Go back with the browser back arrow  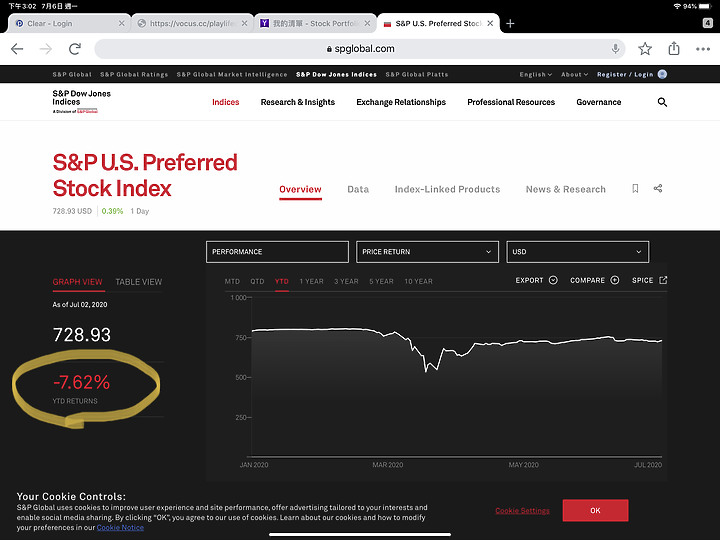tap(17, 49)
